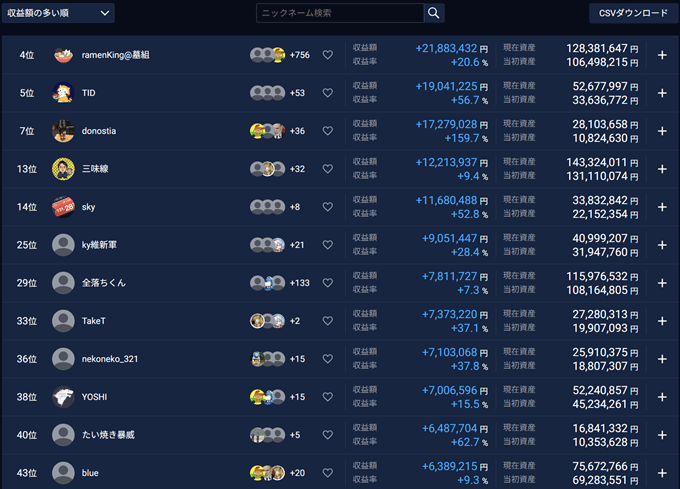Select the 全落ちくん user name
The height and width of the screenshot is (489, 680).
tap(104, 283)
